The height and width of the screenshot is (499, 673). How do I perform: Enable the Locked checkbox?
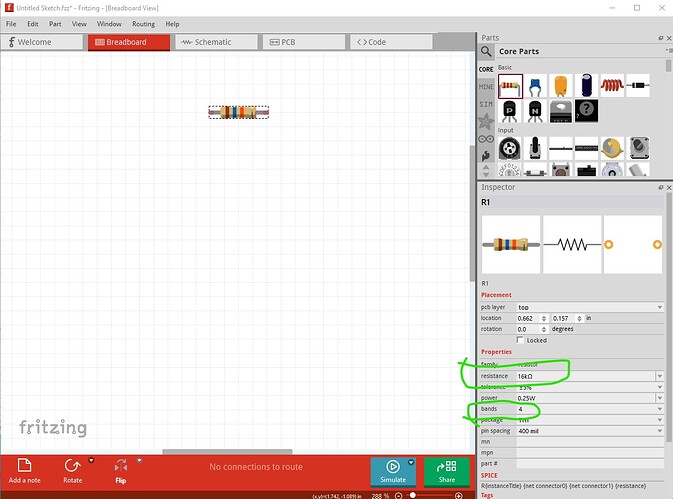click(x=520, y=340)
